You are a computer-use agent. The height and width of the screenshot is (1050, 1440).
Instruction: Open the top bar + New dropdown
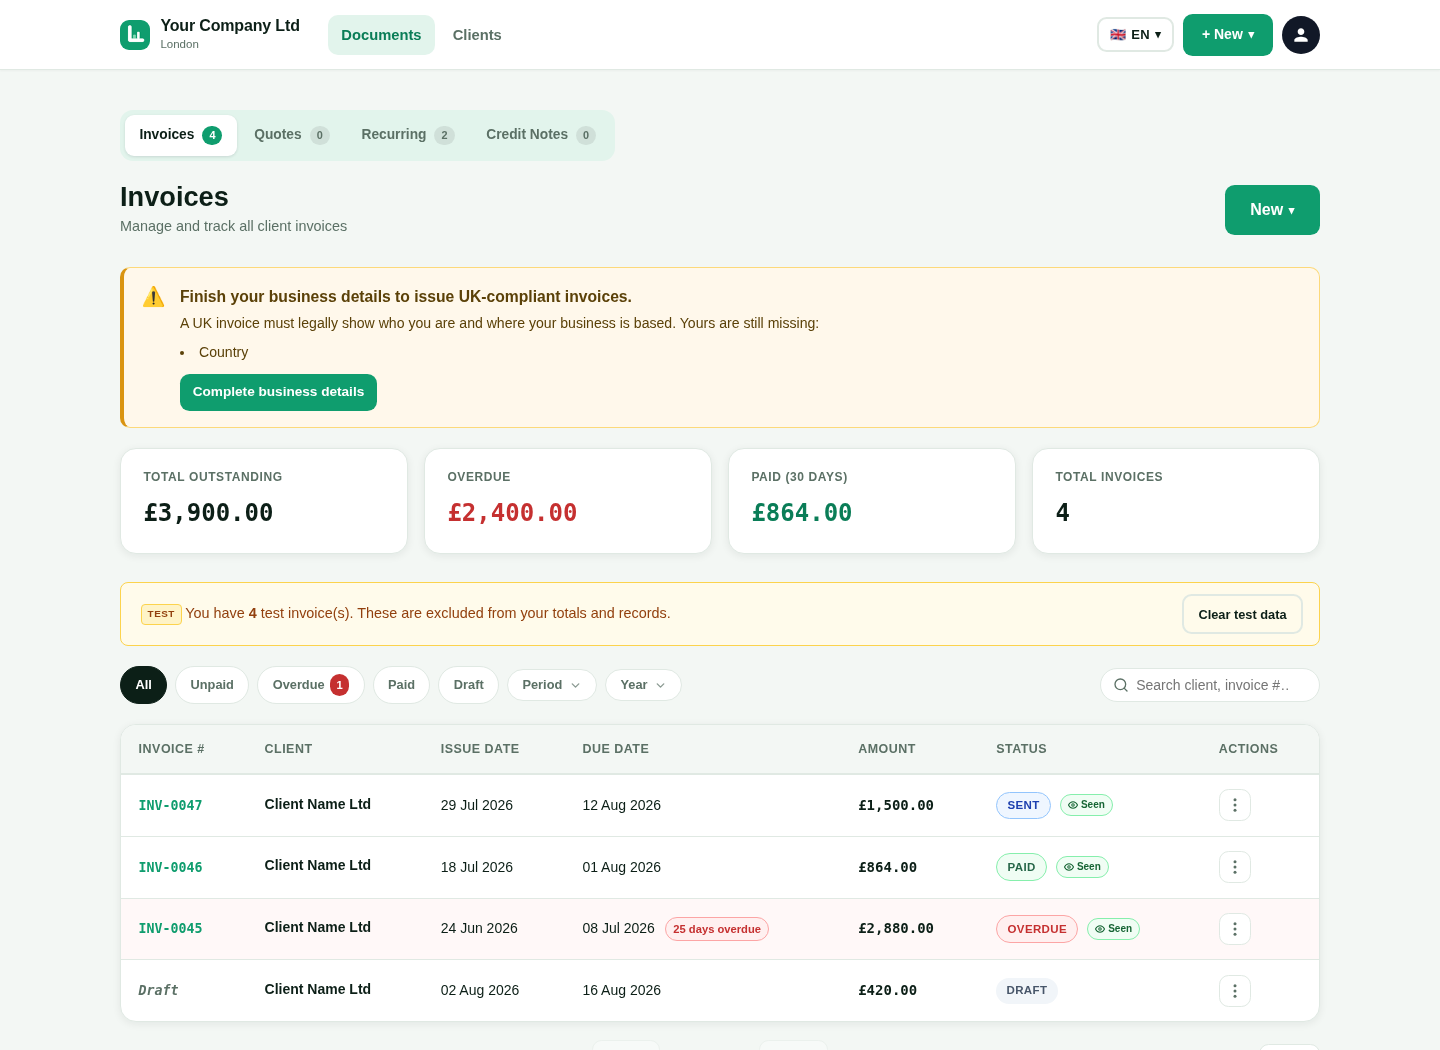click(x=1228, y=35)
